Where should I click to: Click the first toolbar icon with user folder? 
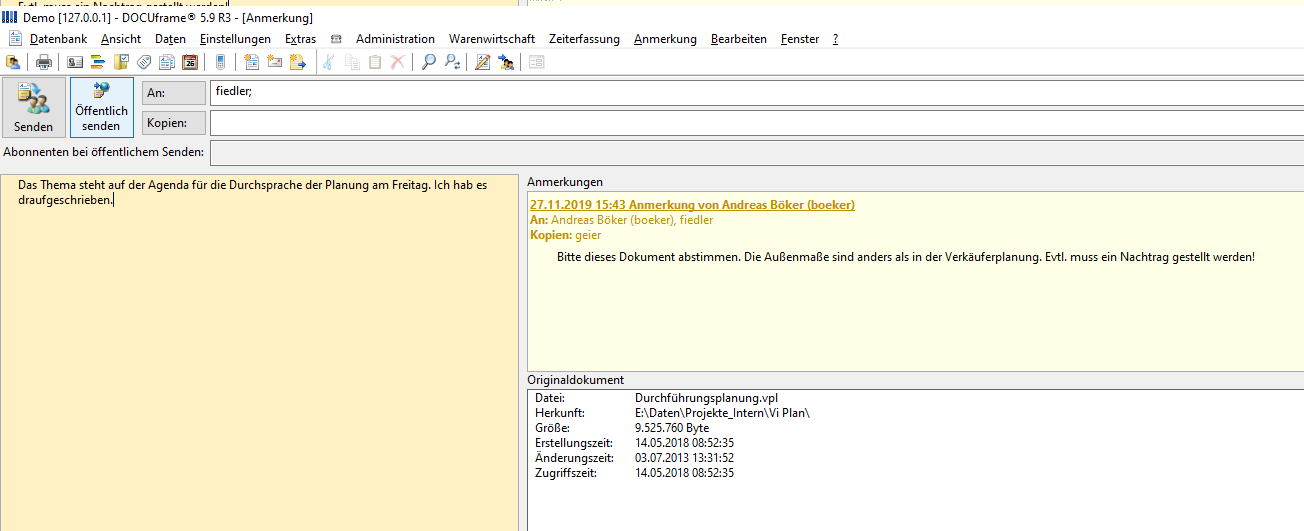pos(13,62)
